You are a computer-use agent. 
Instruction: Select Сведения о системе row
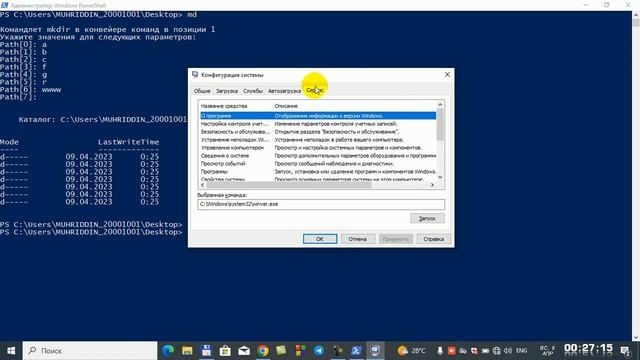pyautogui.click(x=318, y=156)
